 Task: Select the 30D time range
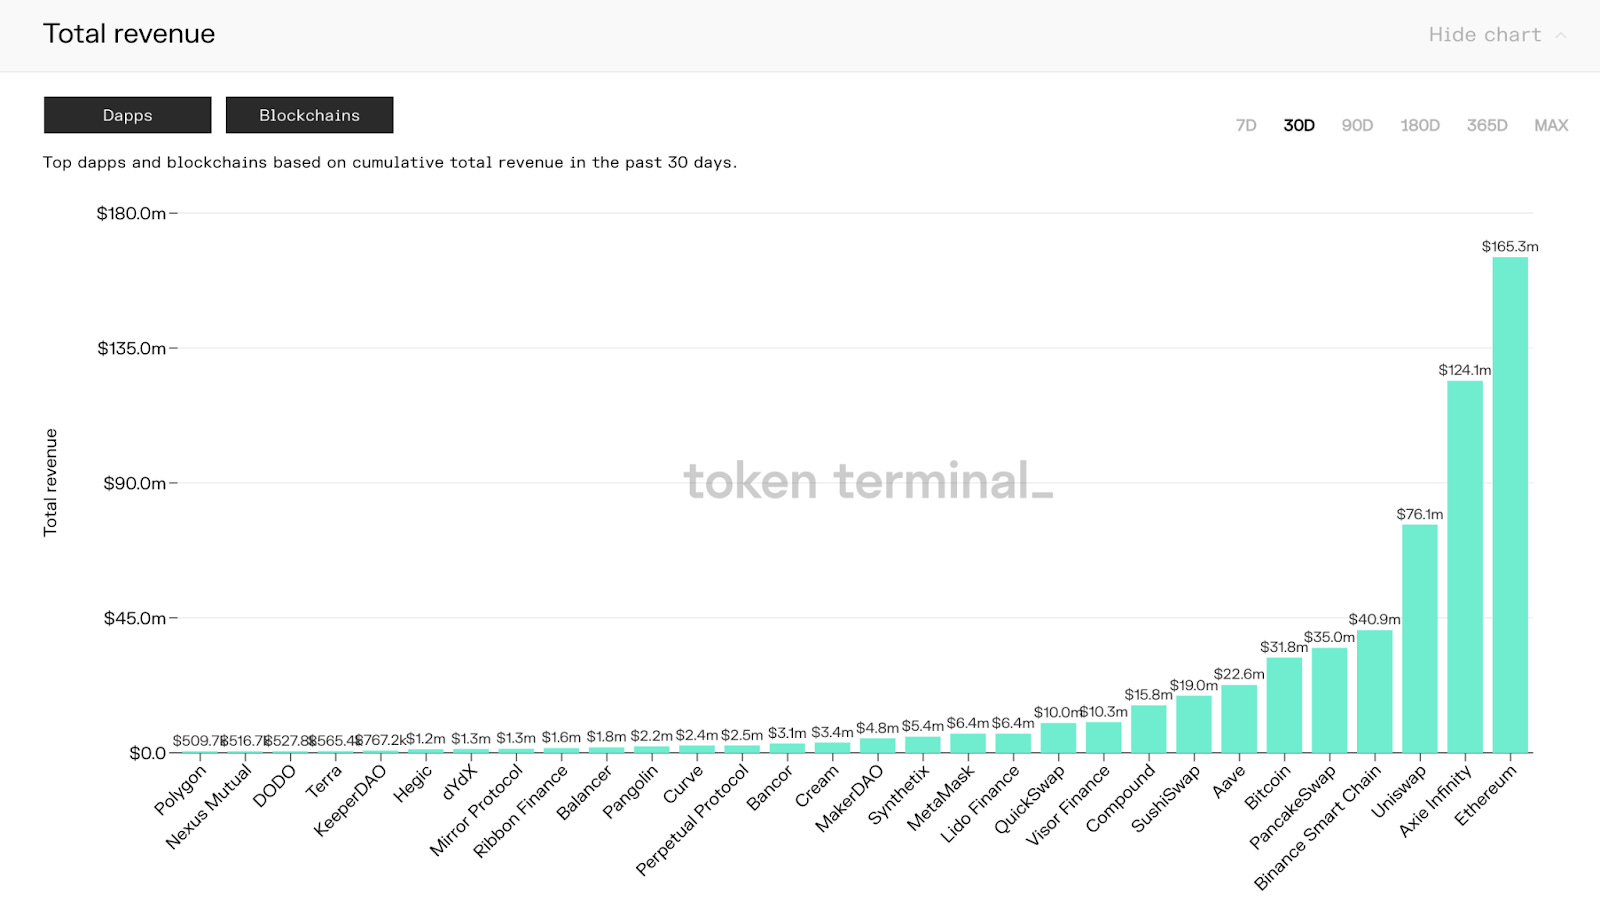pos(1299,125)
